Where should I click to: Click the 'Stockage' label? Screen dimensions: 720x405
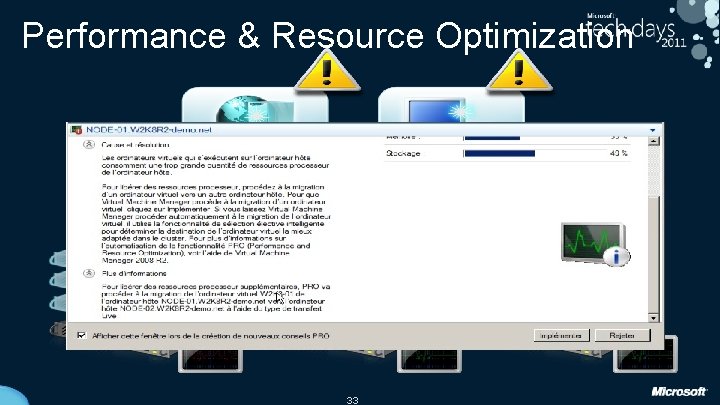point(403,153)
